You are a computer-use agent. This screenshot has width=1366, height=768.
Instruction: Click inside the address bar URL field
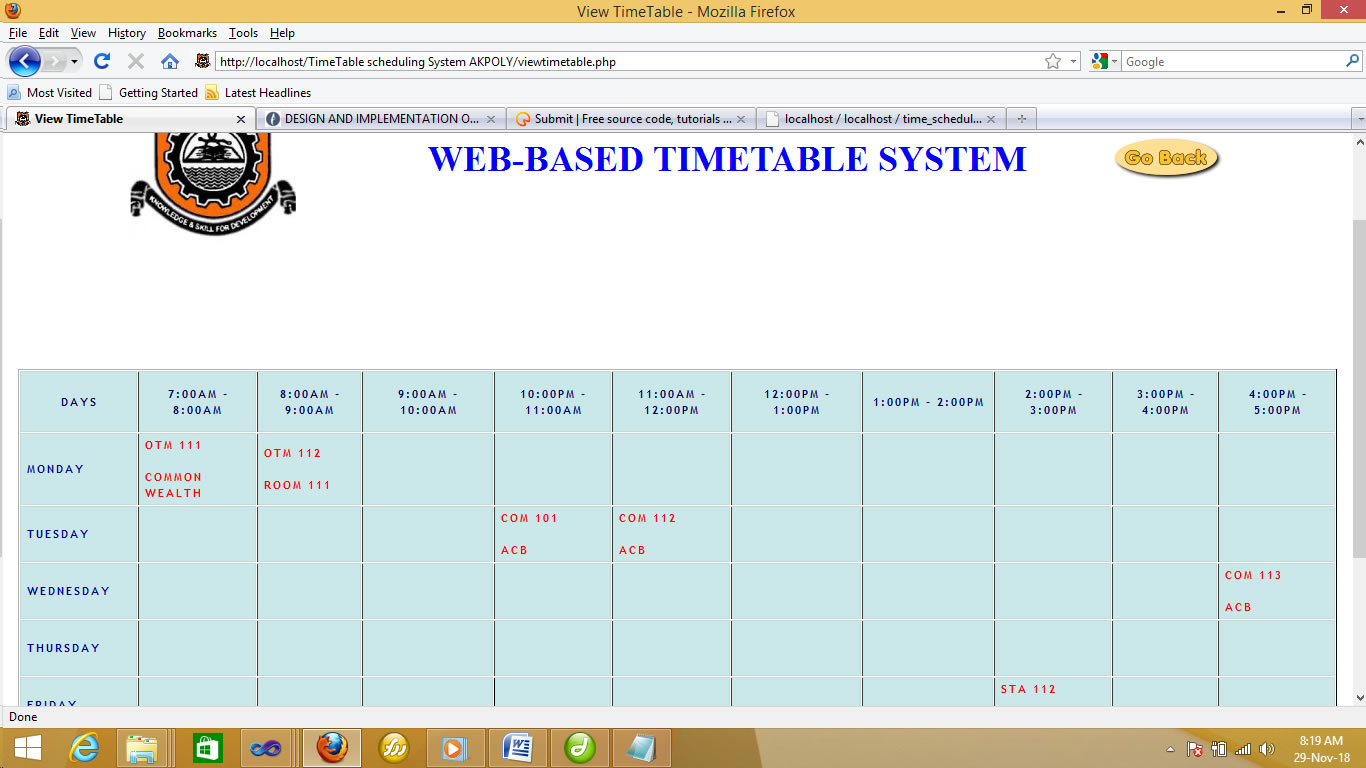click(600, 61)
